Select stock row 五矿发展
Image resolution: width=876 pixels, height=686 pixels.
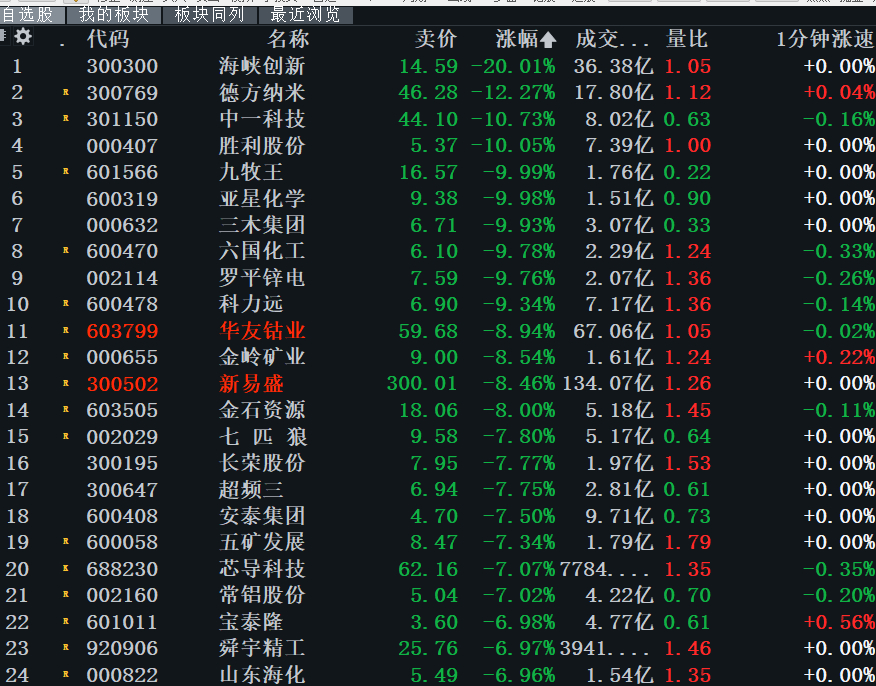pyautogui.click(x=438, y=542)
